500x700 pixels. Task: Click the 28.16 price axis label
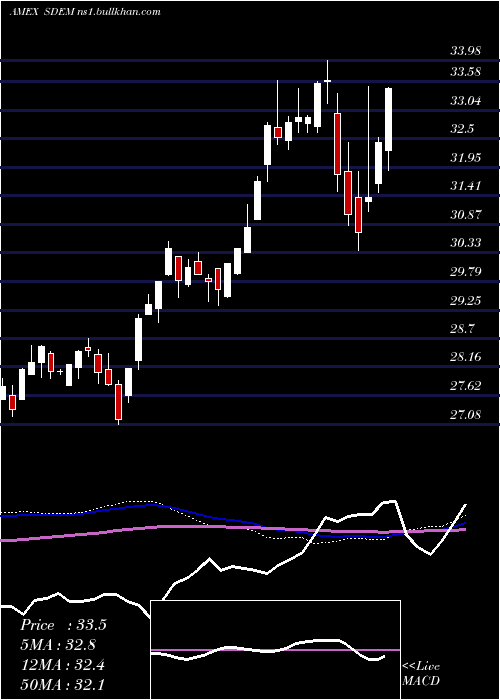point(466,357)
